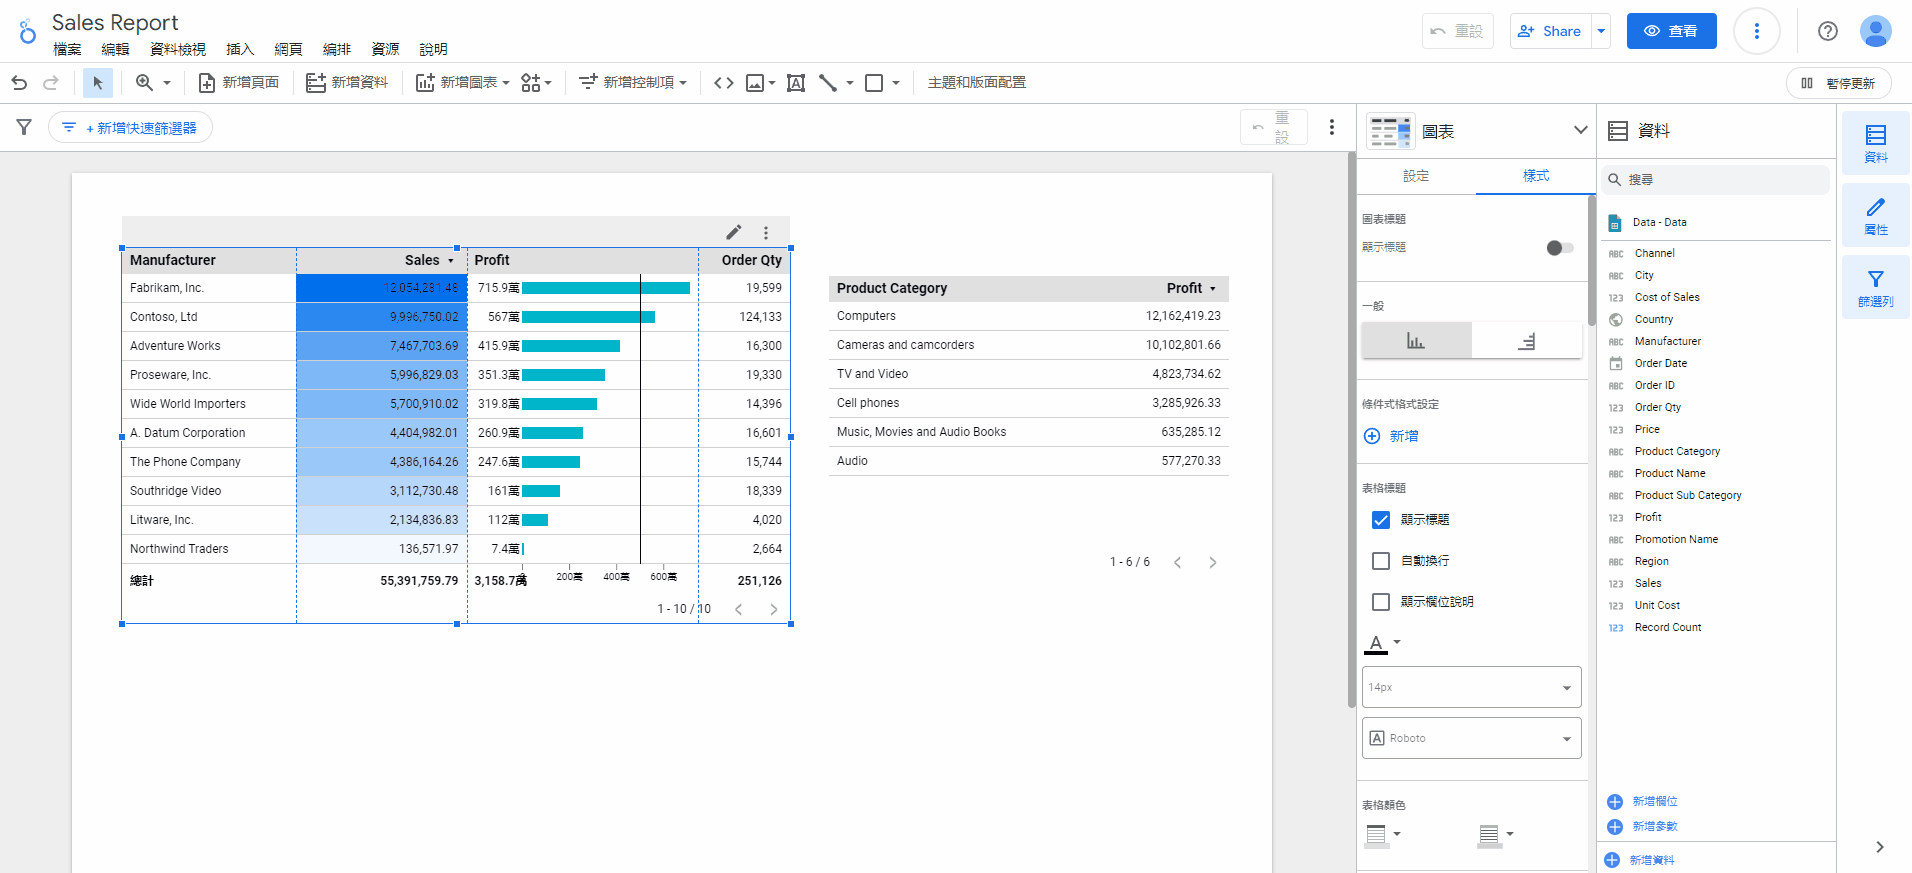
Task: Open 主題和版面配置 theme and layout
Action: [x=977, y=83]
